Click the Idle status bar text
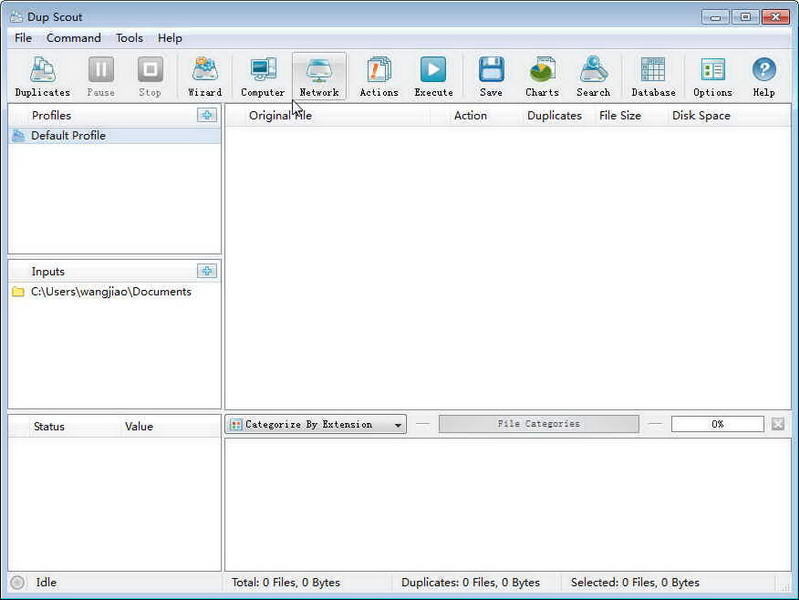 pos(46,582)
